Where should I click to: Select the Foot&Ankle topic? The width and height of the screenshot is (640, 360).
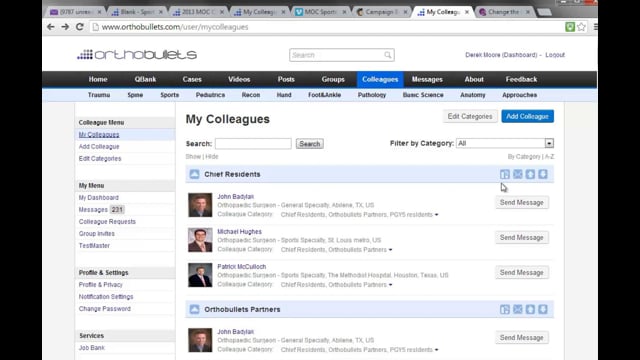click(324, 95)
